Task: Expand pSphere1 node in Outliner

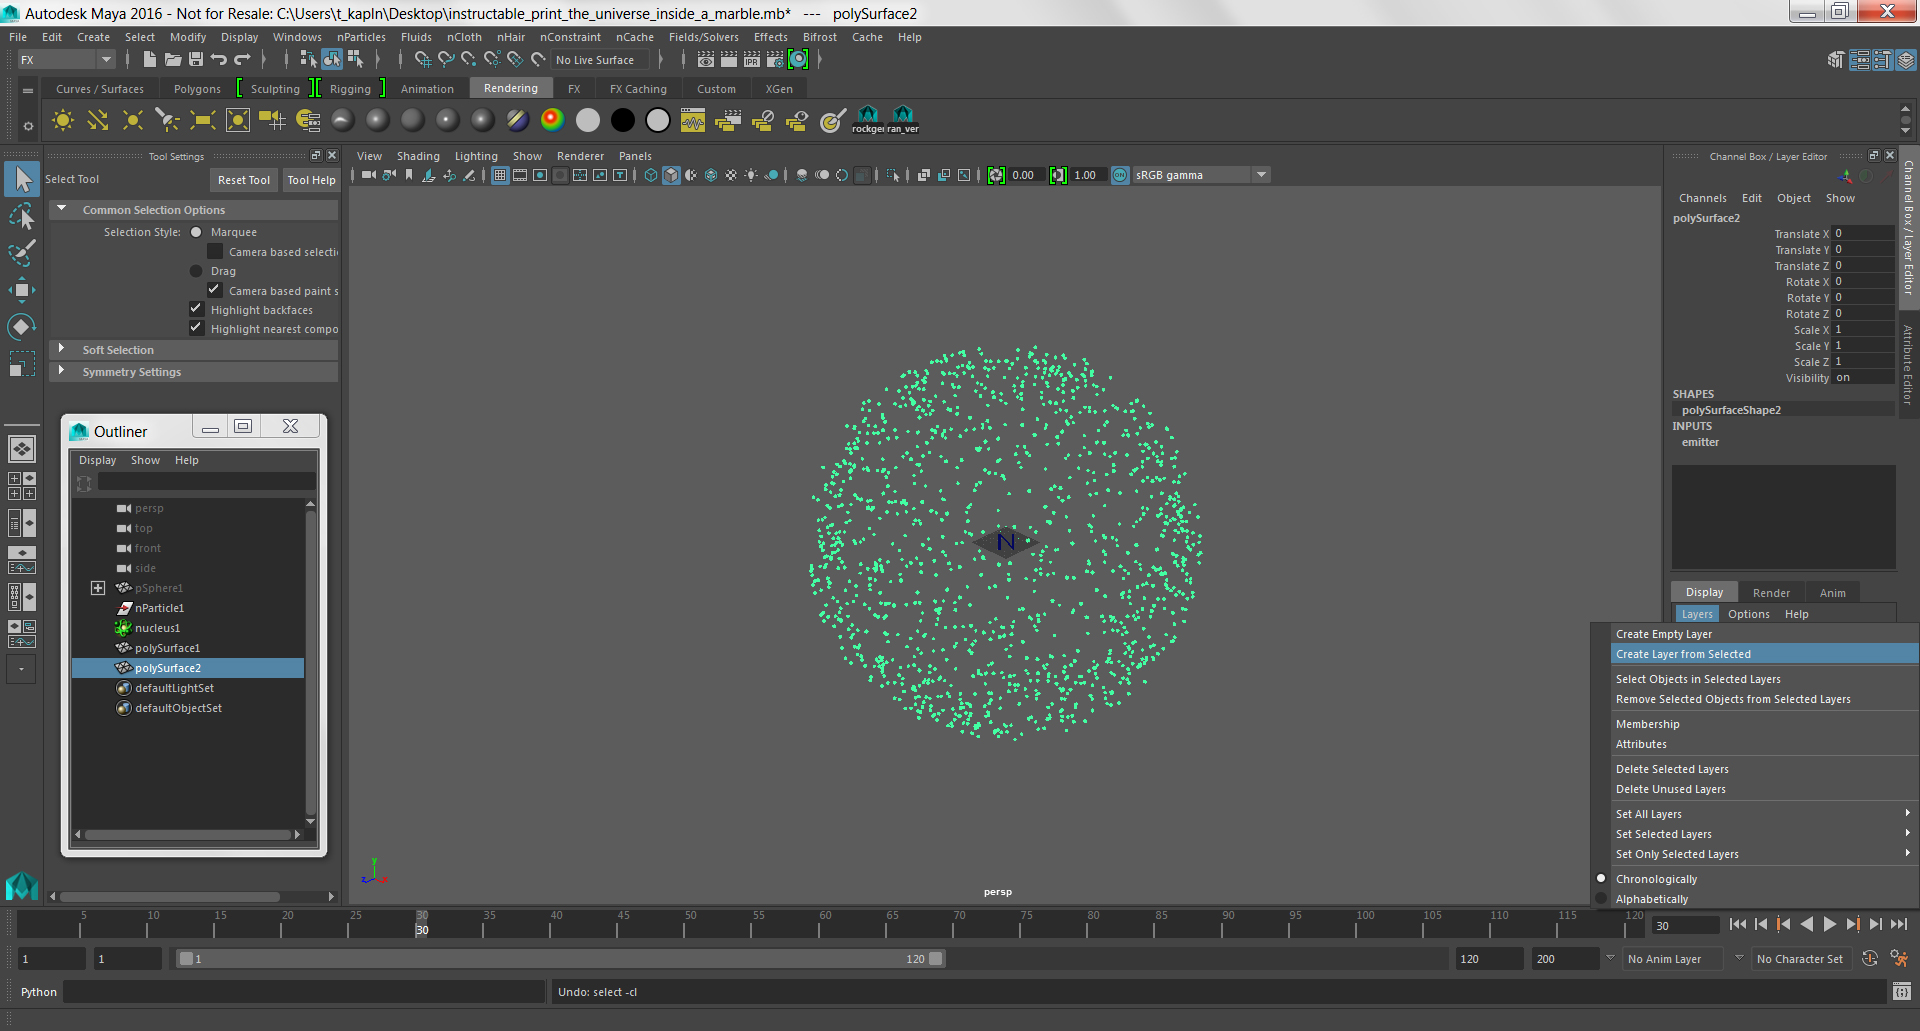Action: [98, 588]
